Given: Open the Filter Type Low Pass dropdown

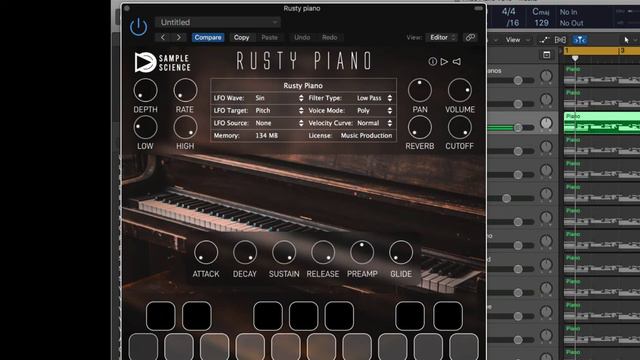Looking at the screenshot, I should tap(374, 98).
